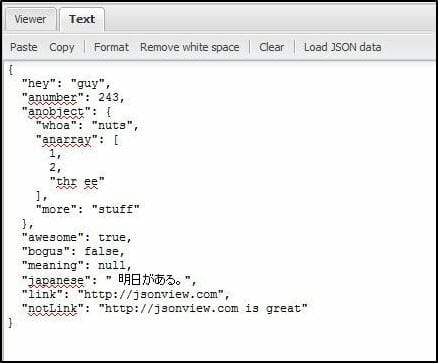
Task: Click the "japanese" key line
Action: pos(109,280)
